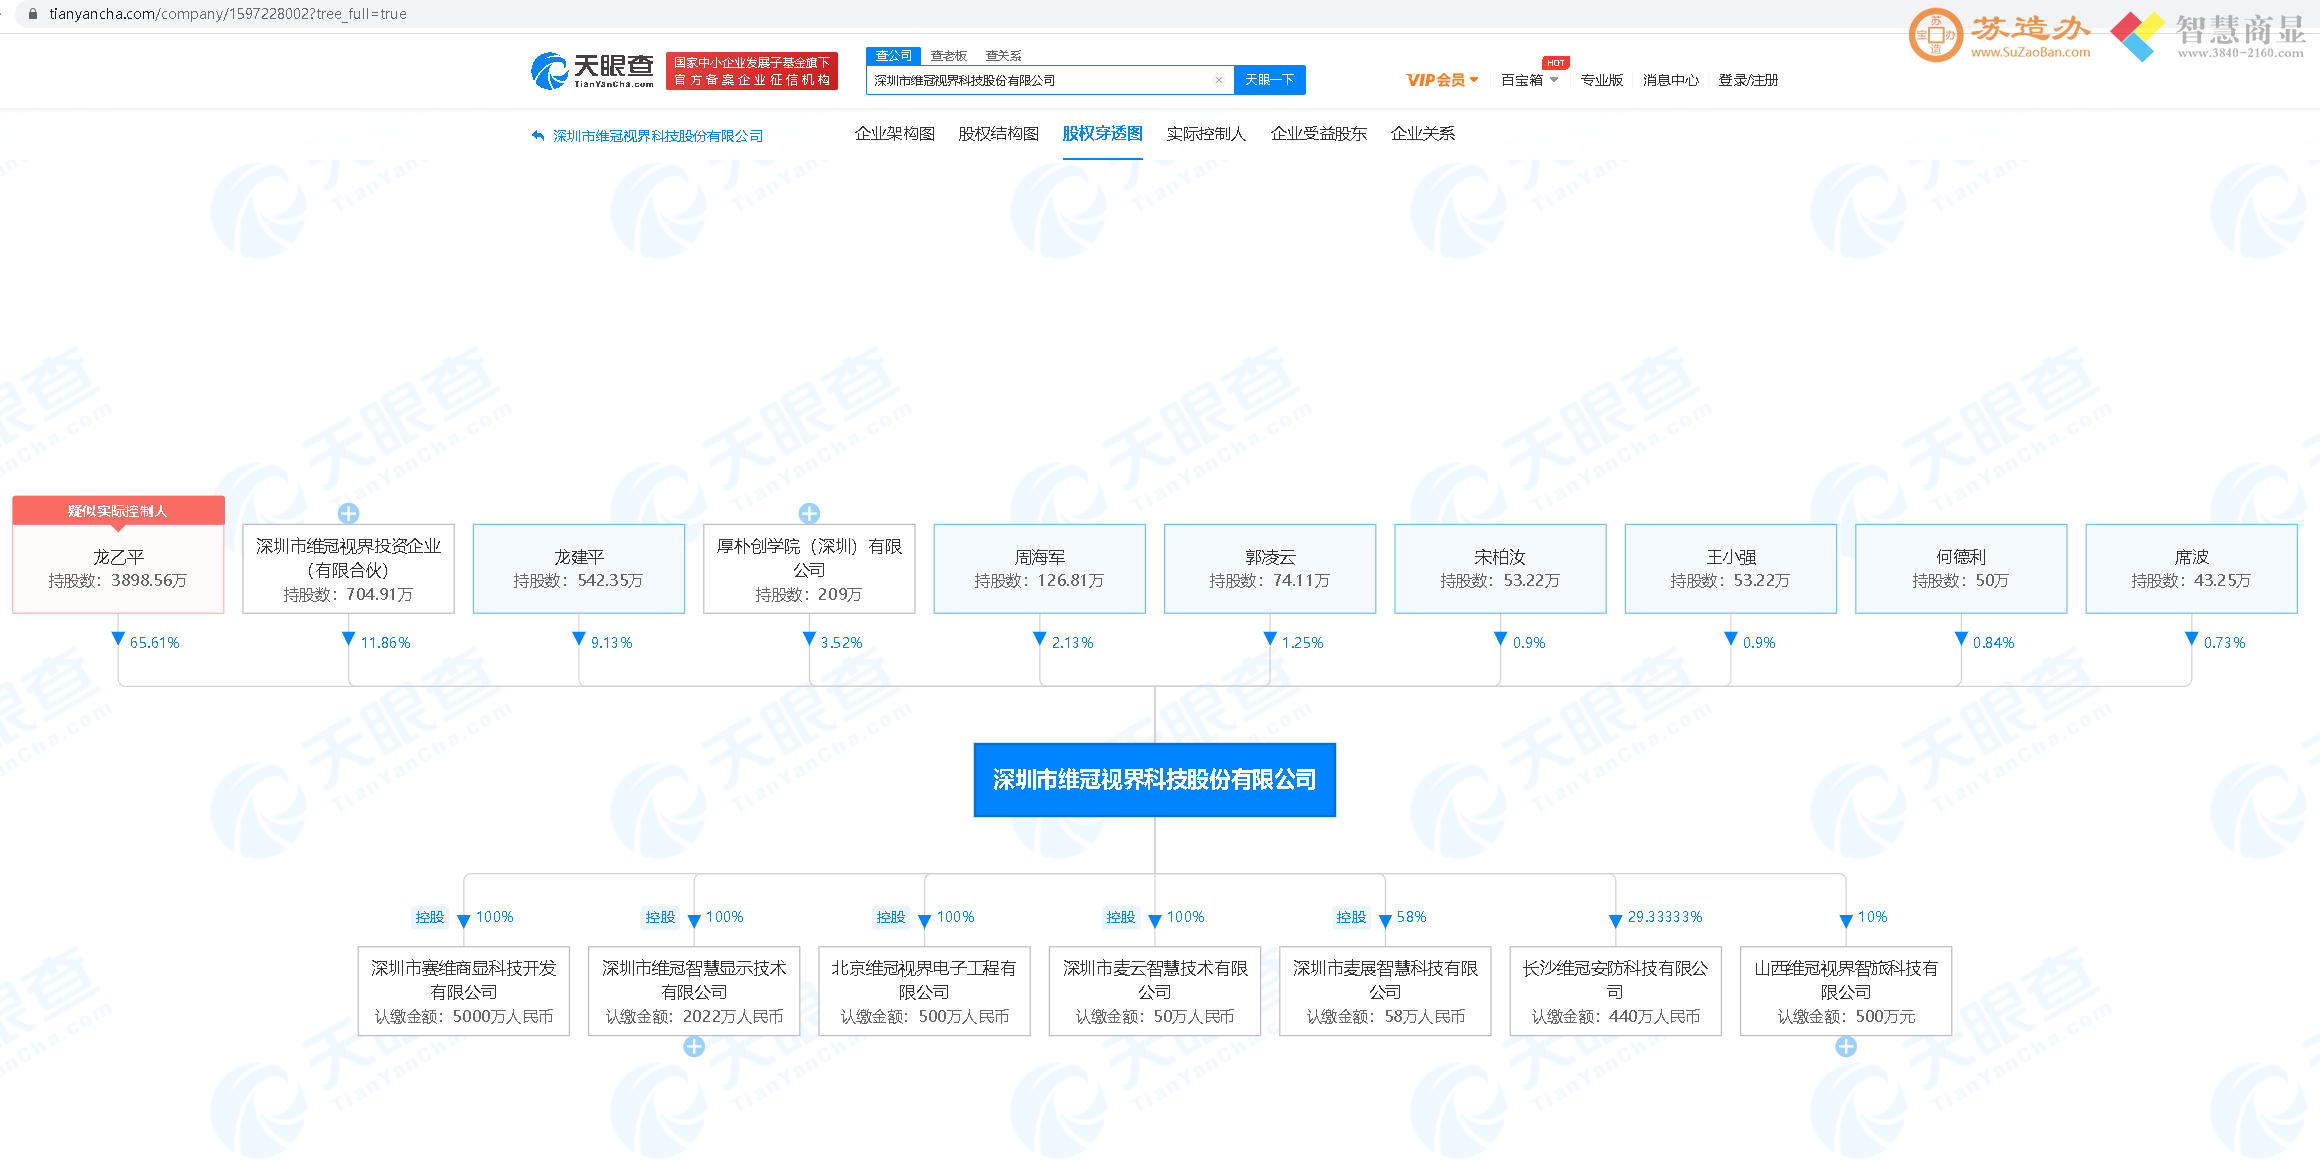Switch to 查关系 search tab
The image size is (2320, 1162).
coord(1003,56)
